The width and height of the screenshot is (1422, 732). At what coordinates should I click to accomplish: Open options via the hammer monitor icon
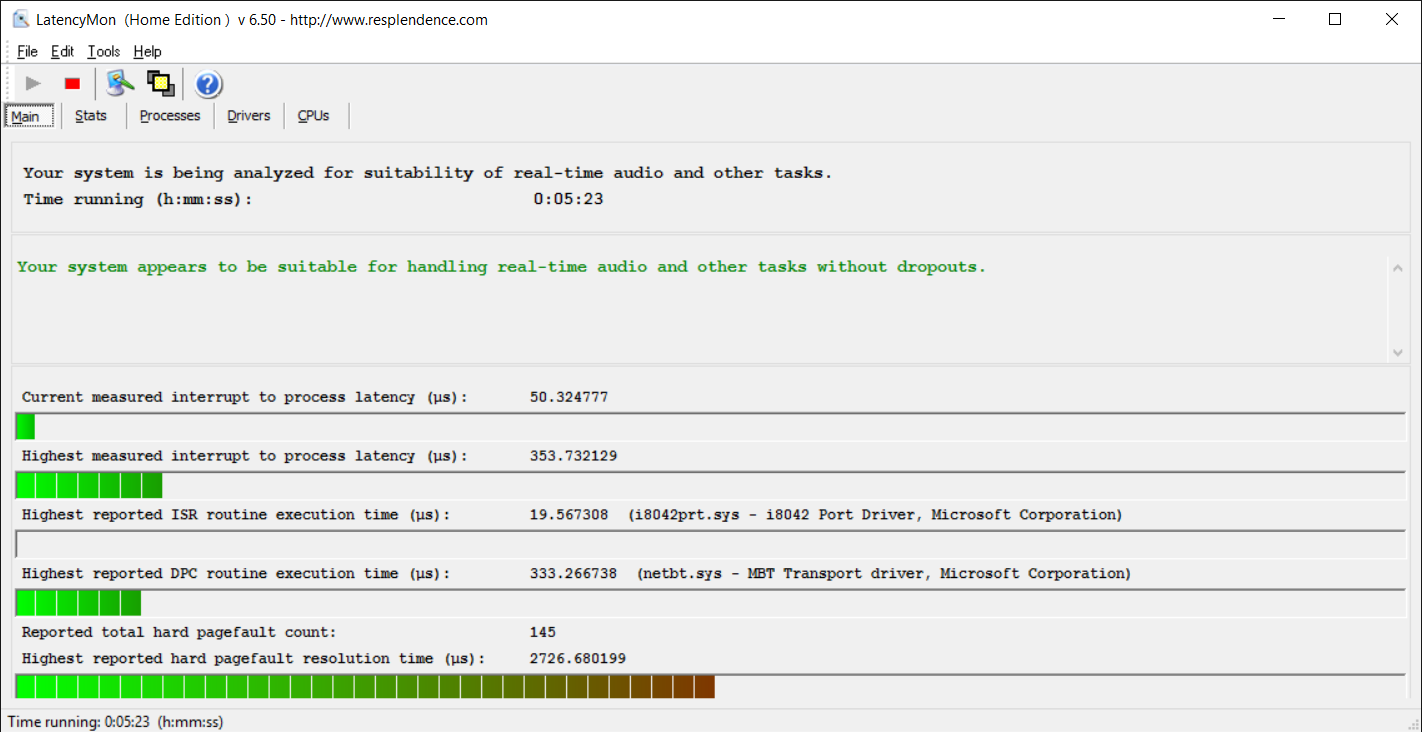click(120, 84)
